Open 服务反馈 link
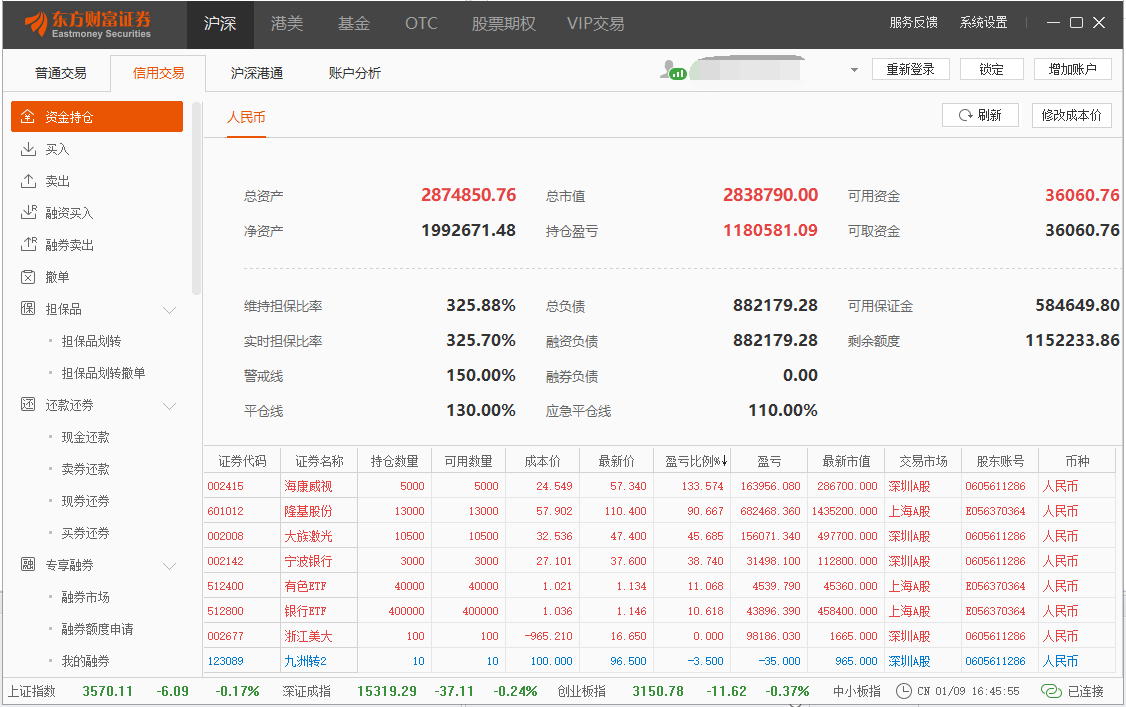 (913, 22)
